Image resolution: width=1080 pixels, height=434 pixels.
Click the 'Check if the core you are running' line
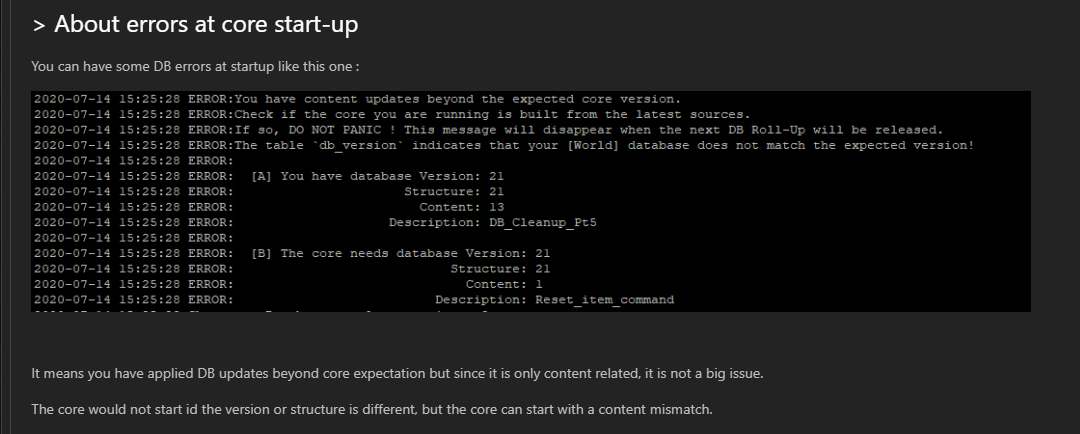(392, 114)
